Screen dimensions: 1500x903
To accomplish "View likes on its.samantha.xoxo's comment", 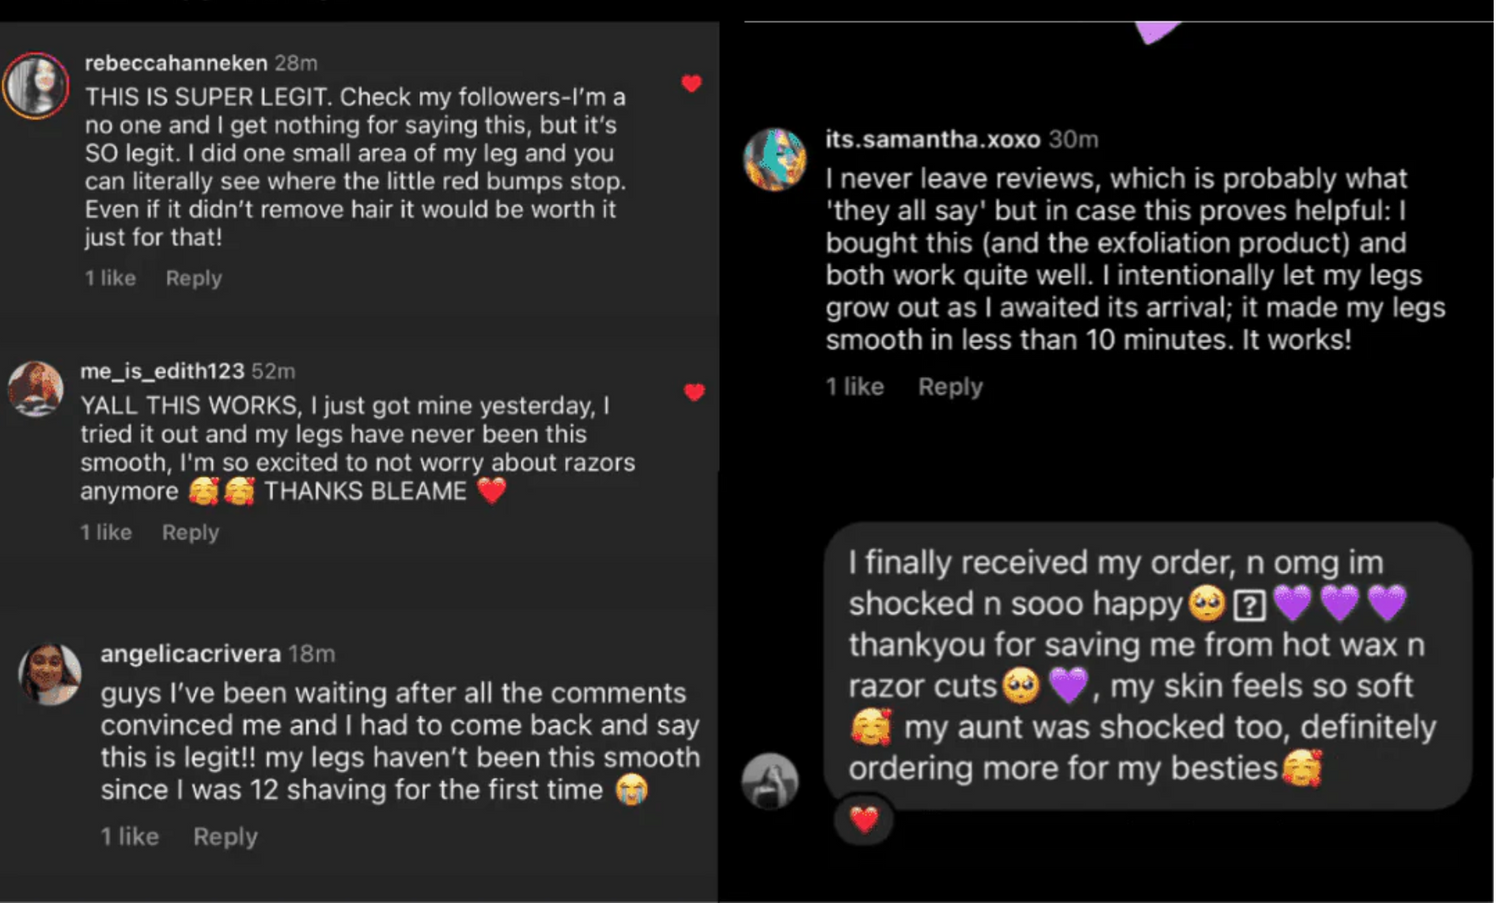I will tap(854, 386).
